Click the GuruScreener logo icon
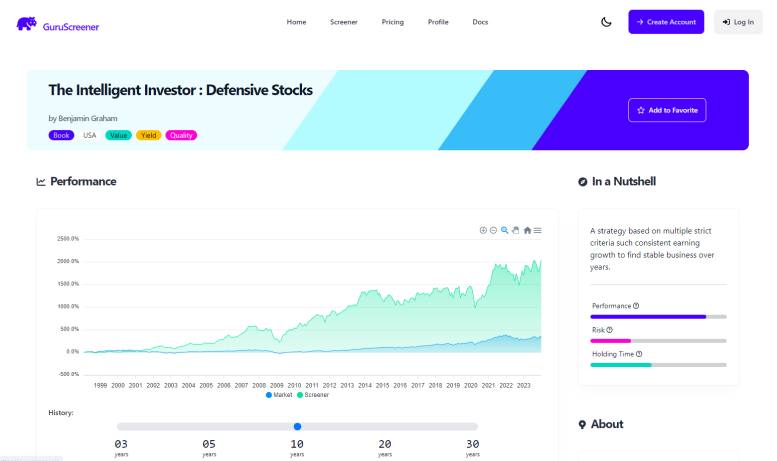The height and width of the screenshot is (461, 777). click(26, 22)
